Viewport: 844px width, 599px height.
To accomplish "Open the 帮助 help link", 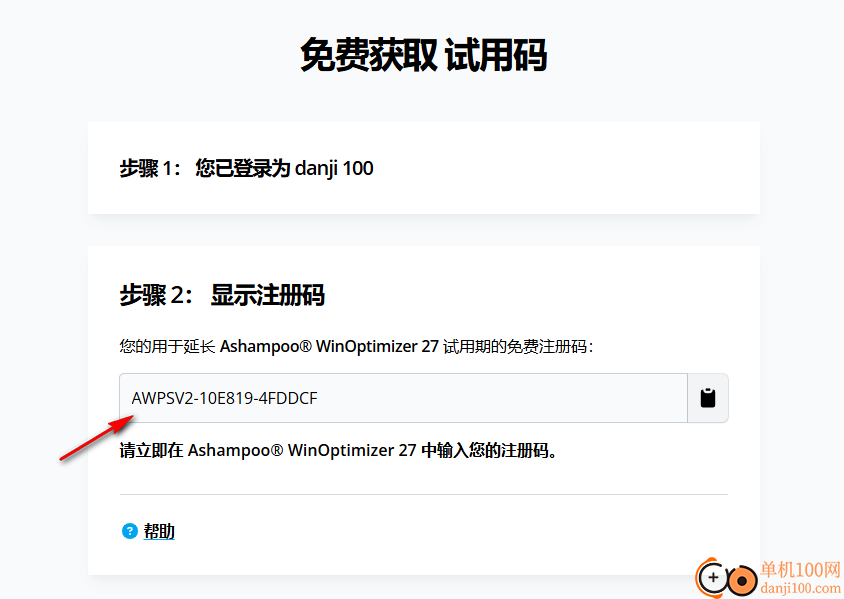I will (x=159, y=531).
